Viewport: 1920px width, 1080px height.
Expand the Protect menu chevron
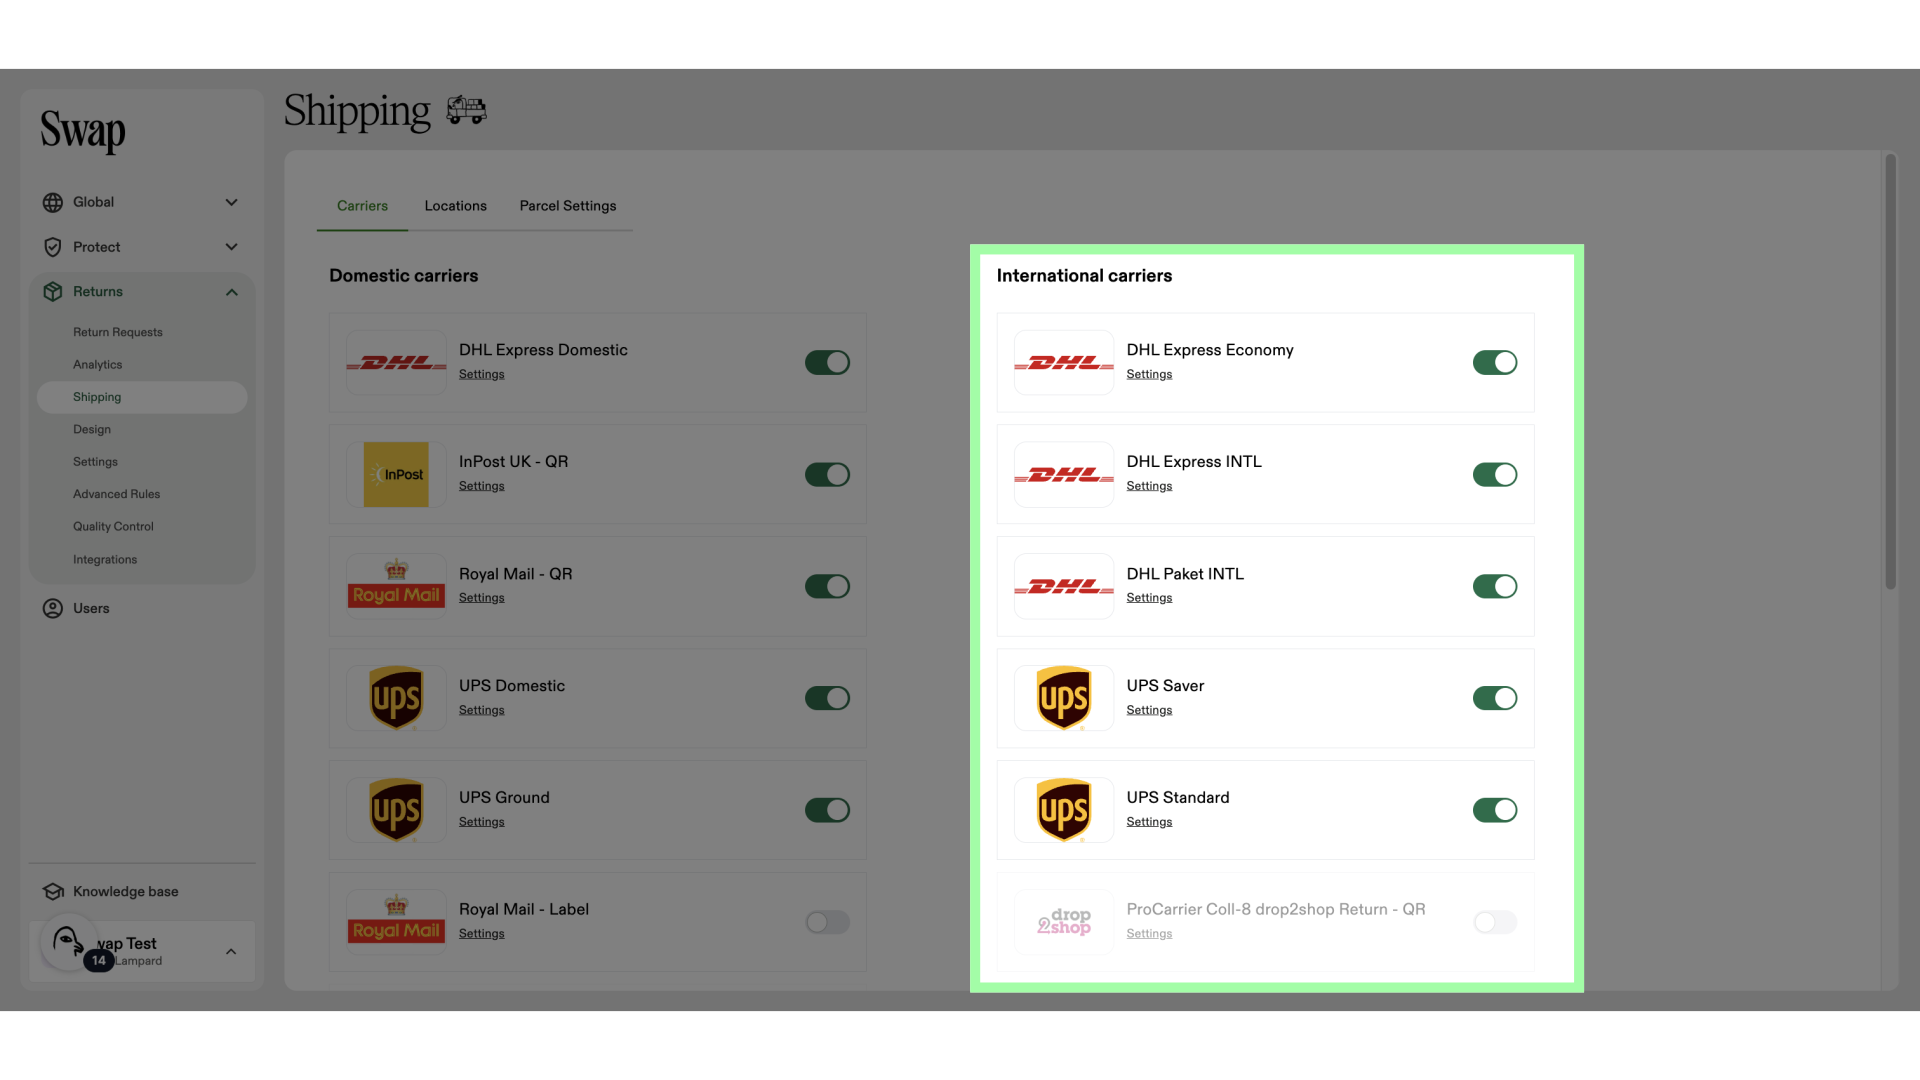[231, 247]
